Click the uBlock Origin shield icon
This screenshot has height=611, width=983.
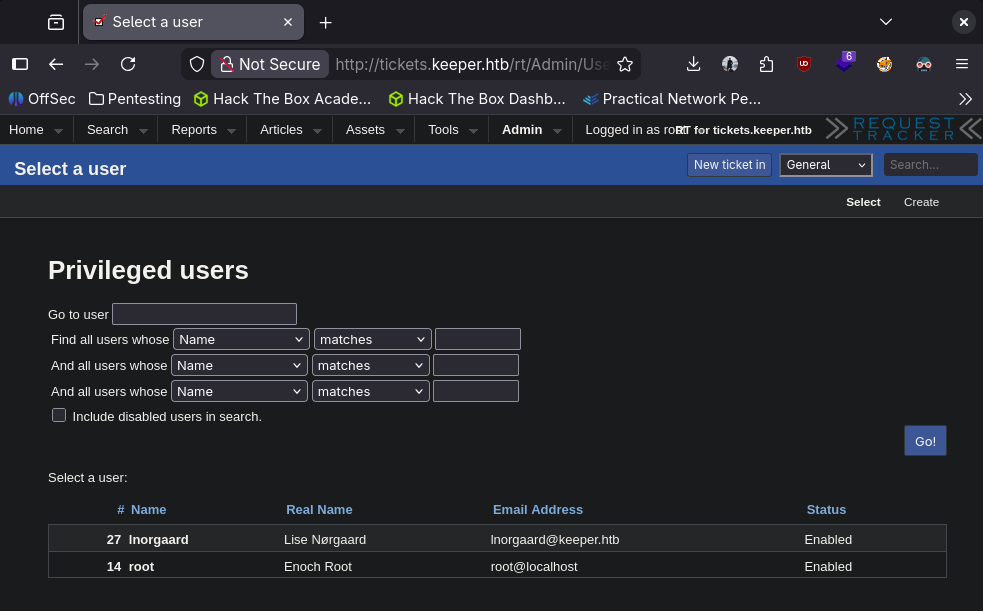(x=803, y=64)
